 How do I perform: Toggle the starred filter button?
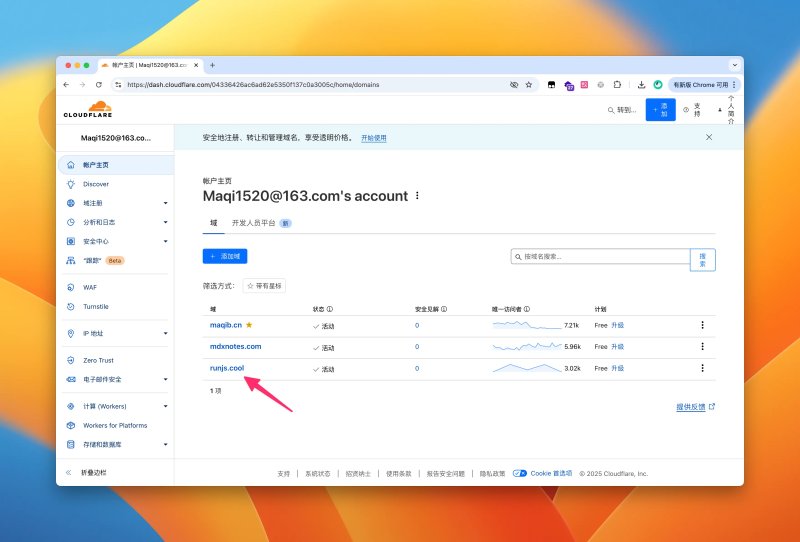click(x=264, y=286)
